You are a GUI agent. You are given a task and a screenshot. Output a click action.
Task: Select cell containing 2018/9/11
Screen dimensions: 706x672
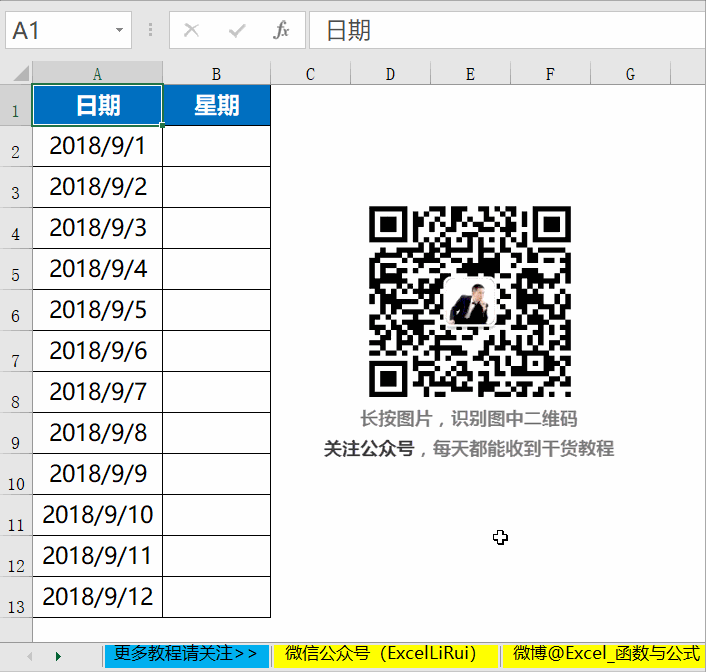97,556
